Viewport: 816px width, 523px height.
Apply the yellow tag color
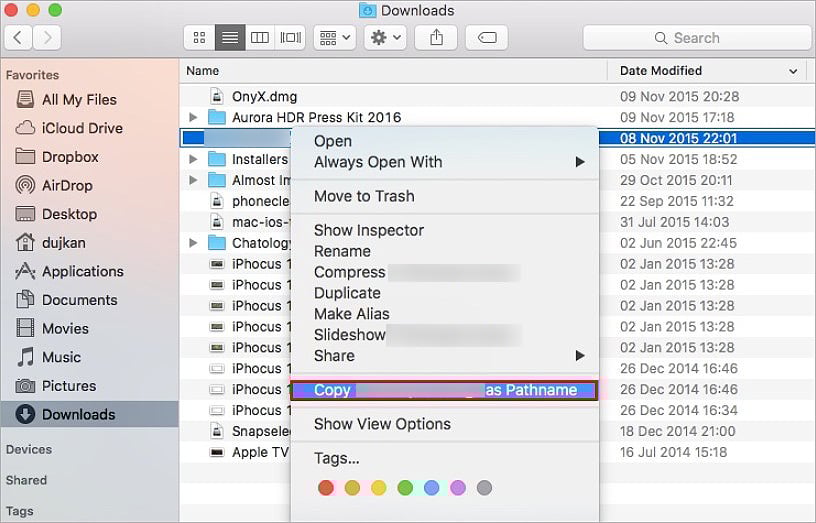(x=379, y=488)
